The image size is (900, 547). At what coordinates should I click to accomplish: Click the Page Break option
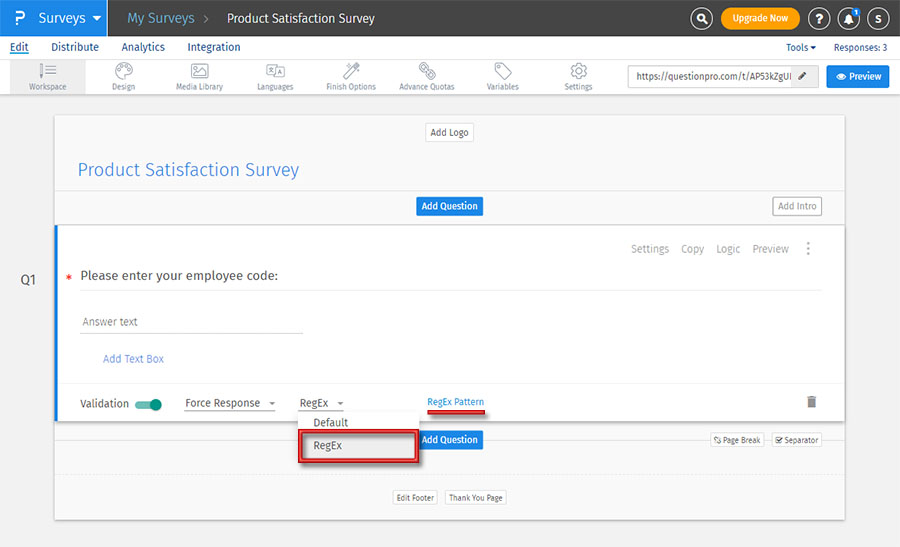[737, 440]
